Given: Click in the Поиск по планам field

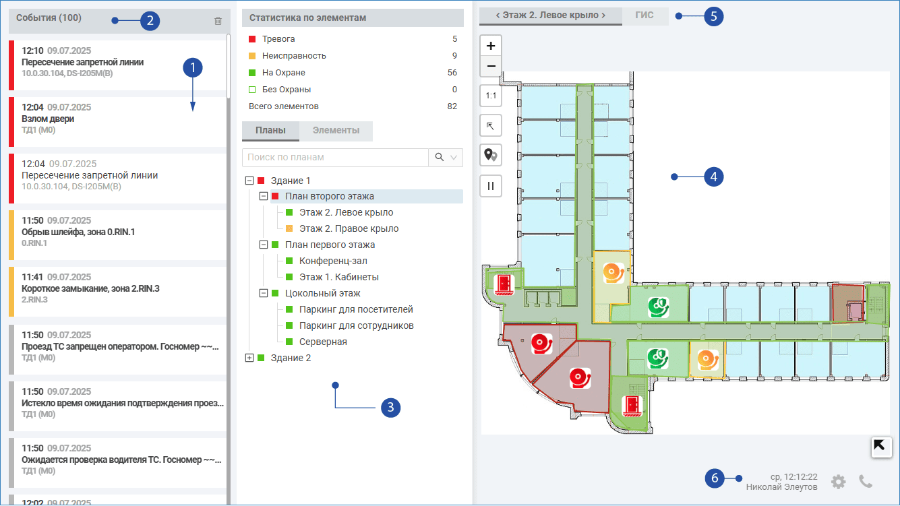Looking at the screenshot, I should [335, 157].
